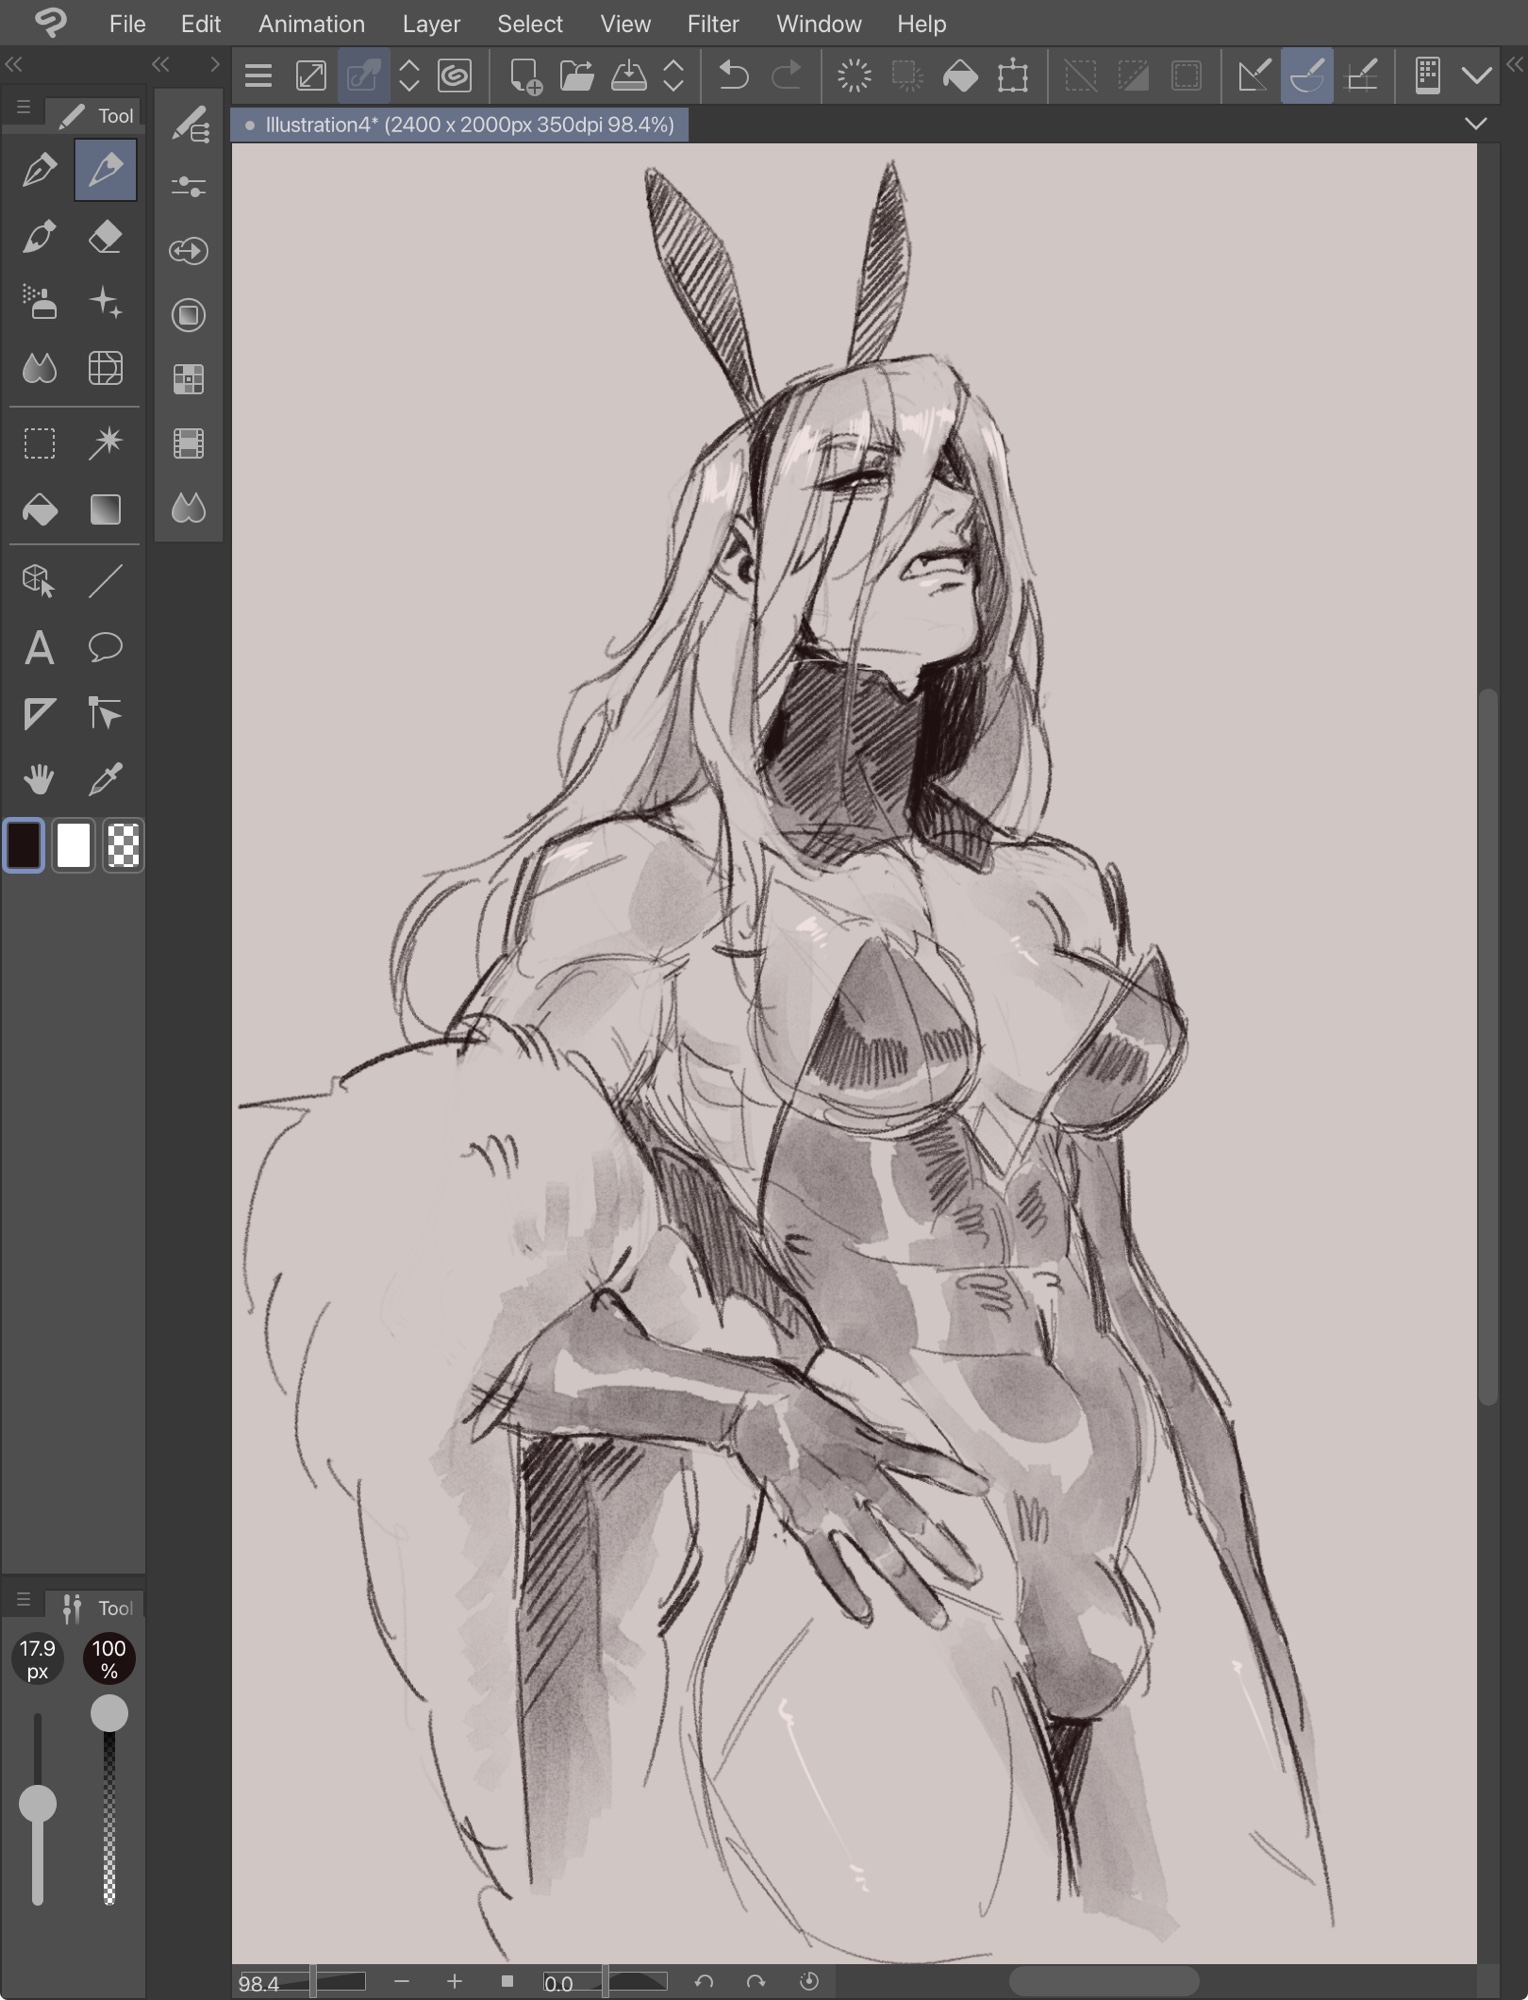
Task: Select the transparent color swatch
Action: coord(123,846)
